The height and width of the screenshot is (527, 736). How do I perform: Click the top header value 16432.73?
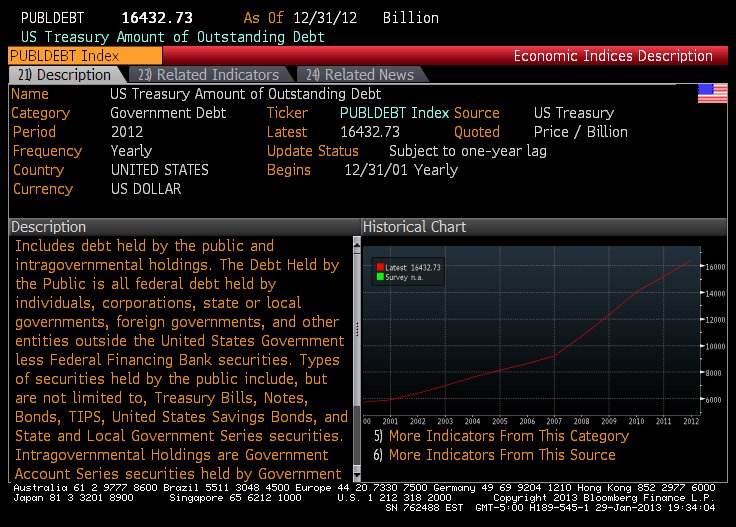coord(157,18)
